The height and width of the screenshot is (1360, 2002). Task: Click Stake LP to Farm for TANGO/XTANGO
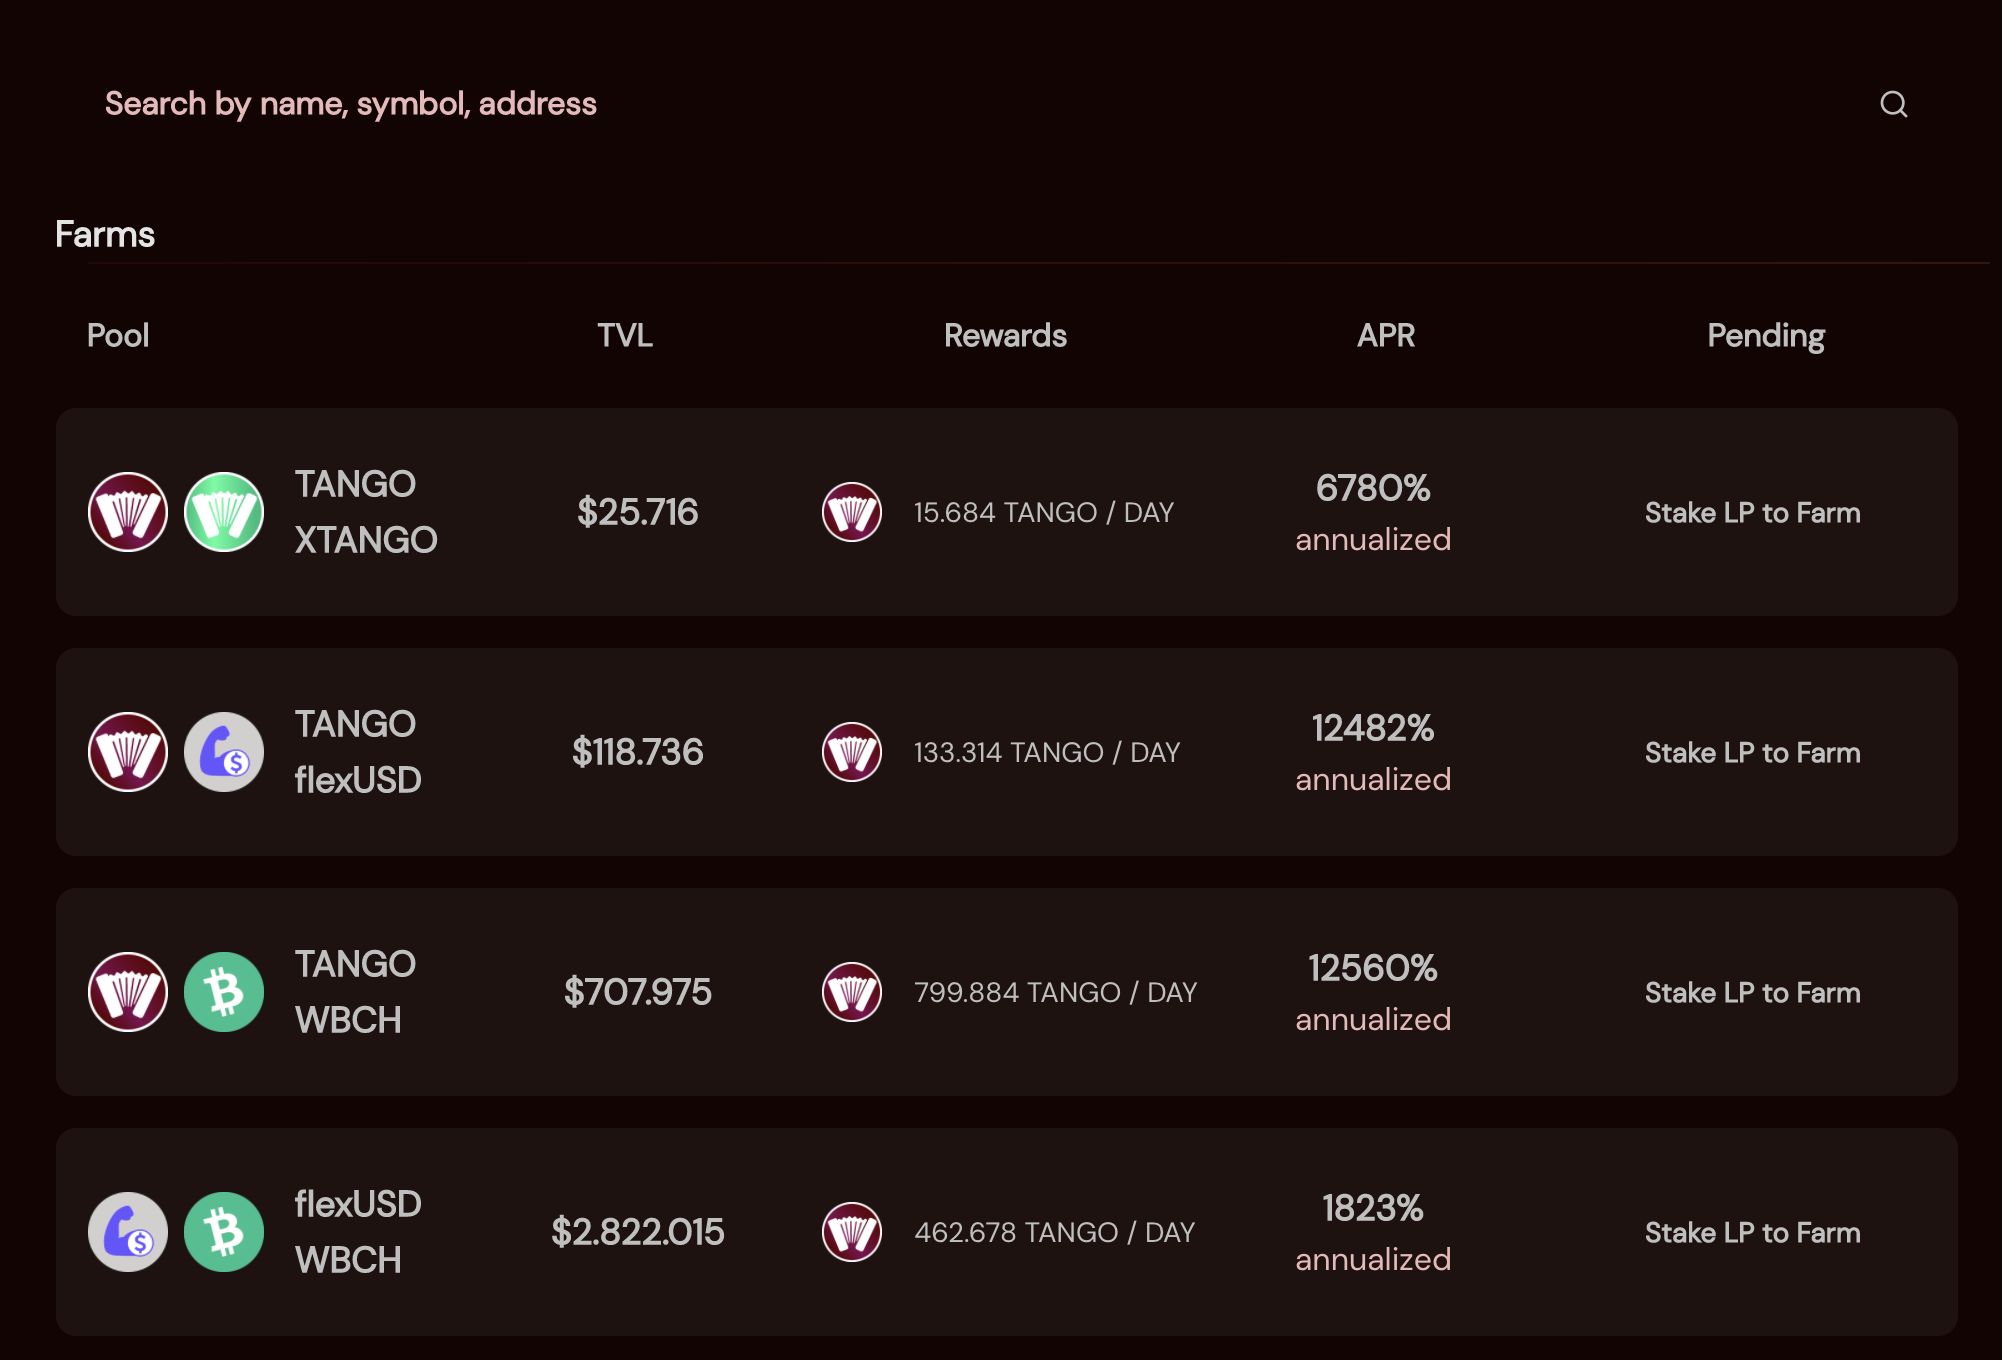[x=1753, y=512]
